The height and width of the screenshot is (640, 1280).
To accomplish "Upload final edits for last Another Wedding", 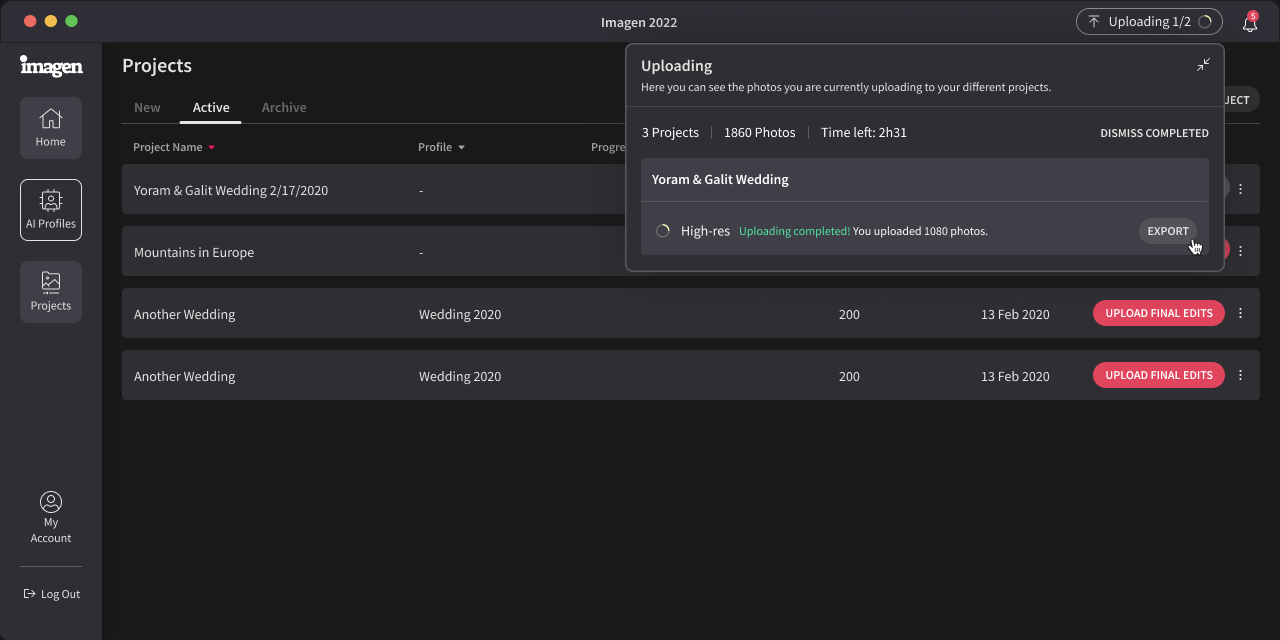I will click(1159, 375).
